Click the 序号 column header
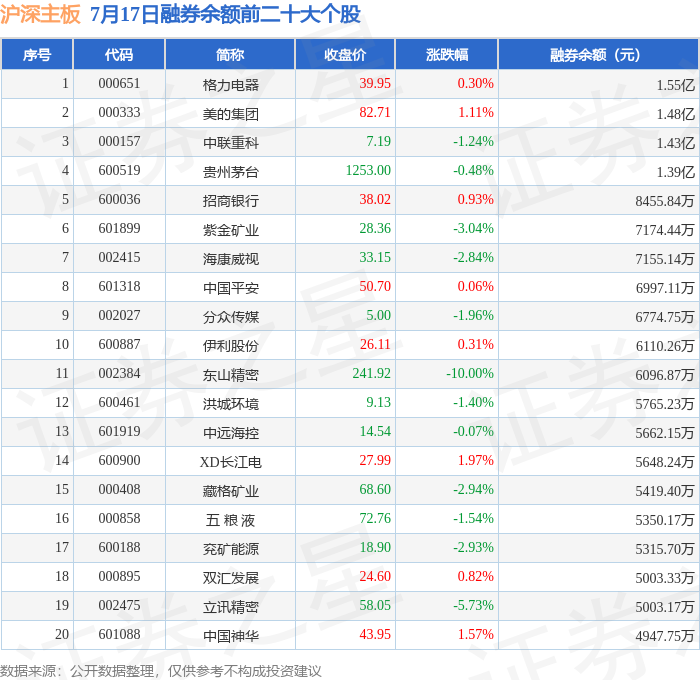Viewport: 700px width, 680px height. pyautogui.click(x=37, y=54)
